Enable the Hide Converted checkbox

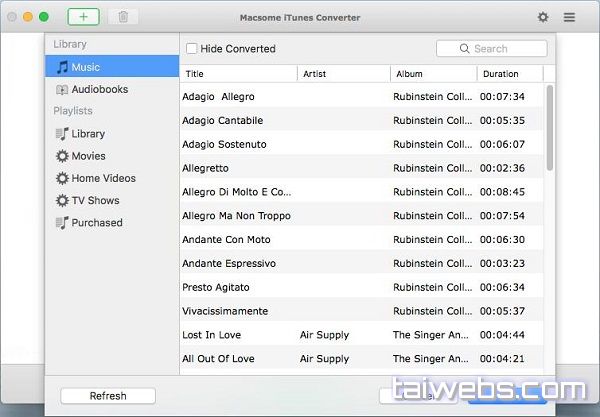[191, 49]
